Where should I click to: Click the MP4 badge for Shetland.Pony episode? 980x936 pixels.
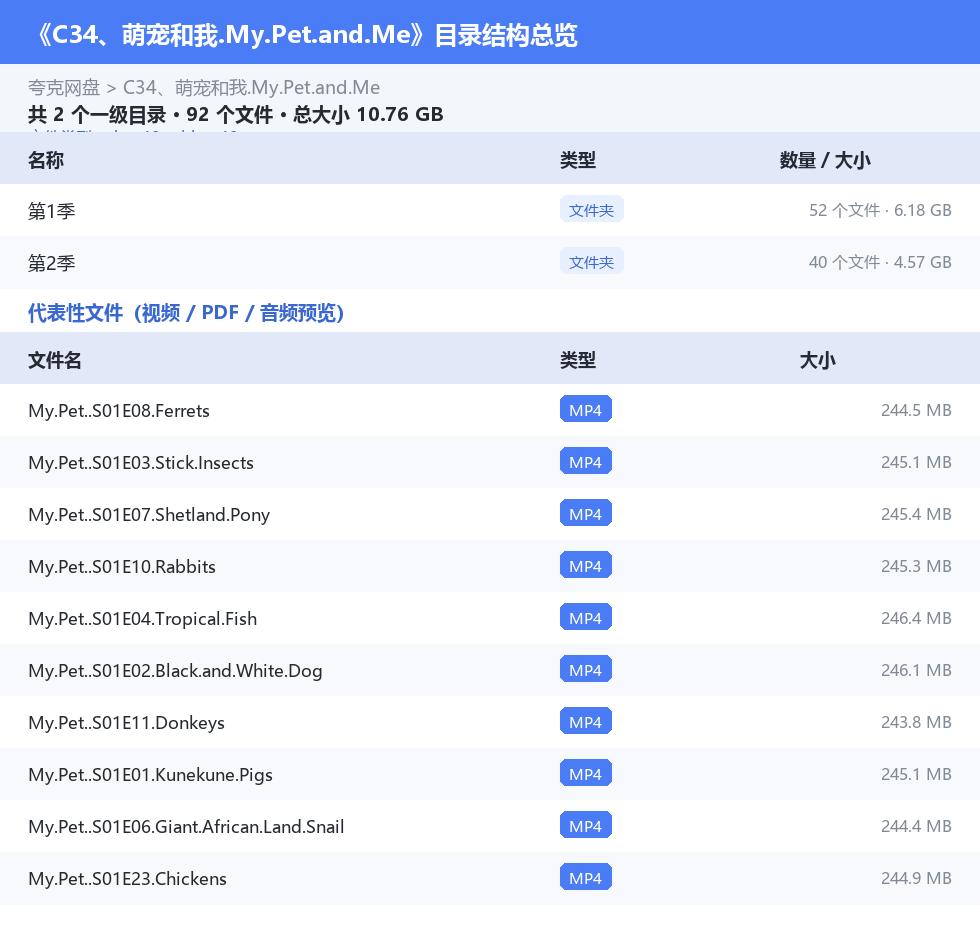pyautogui.click(x=586, y=513)
